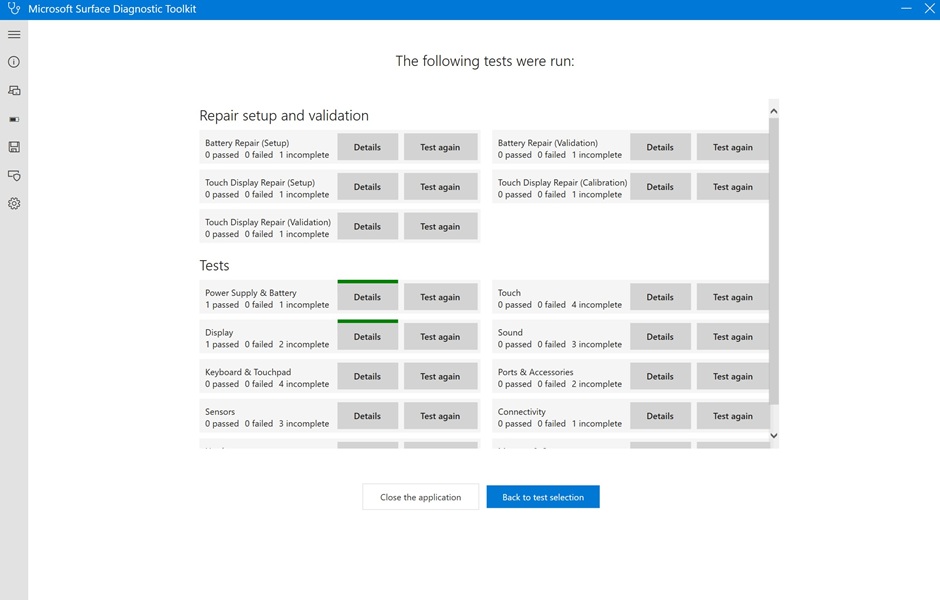Retest Touch Display Repair (Calibration)

(x=733, y=186)
